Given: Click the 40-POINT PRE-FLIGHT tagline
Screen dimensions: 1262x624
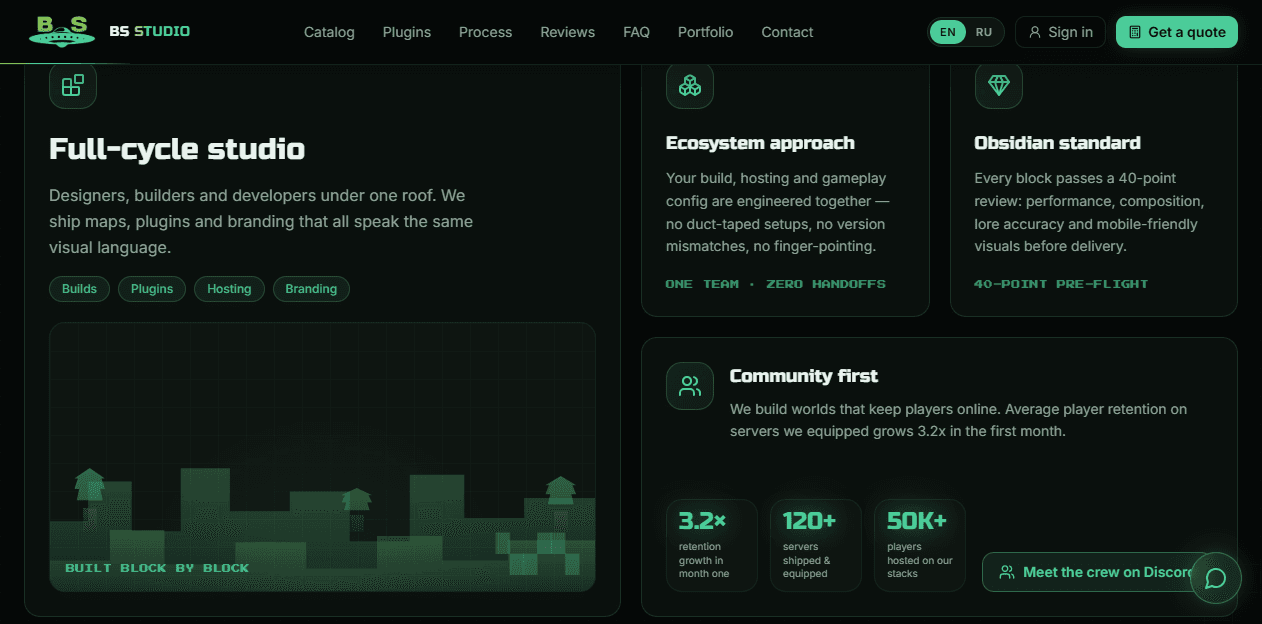Looking at the screenshot, I should click(1061, 284).
